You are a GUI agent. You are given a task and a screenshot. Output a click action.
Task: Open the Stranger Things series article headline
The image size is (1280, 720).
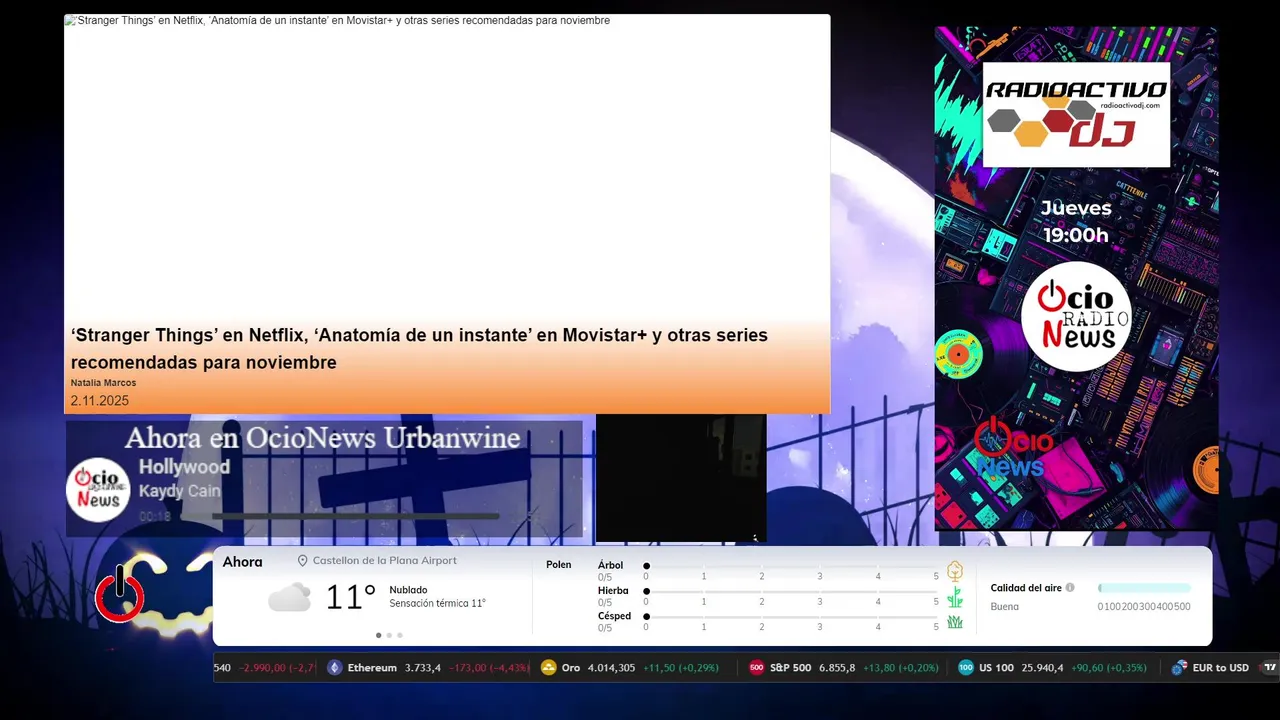click(419, 348)
